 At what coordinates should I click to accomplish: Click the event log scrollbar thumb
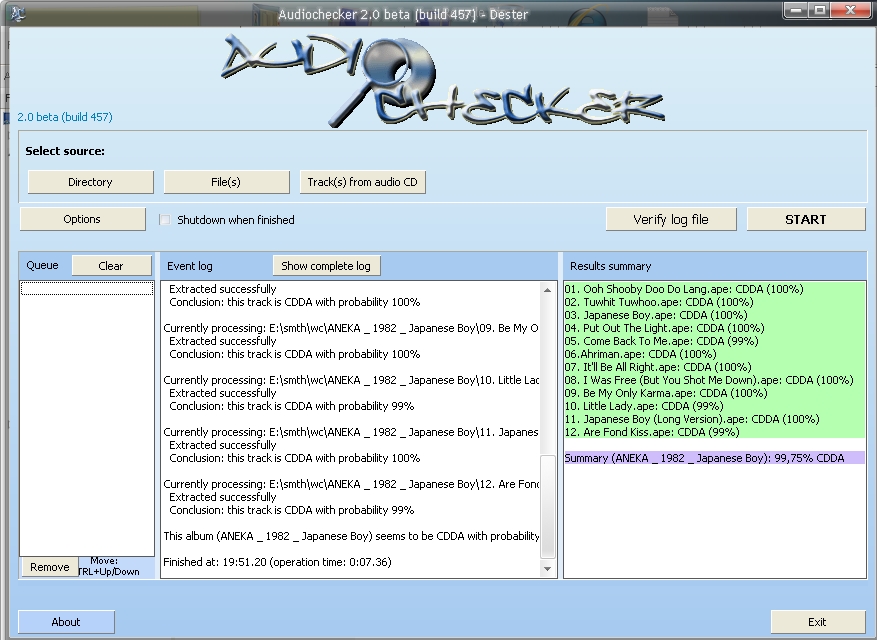click(547, 507)
